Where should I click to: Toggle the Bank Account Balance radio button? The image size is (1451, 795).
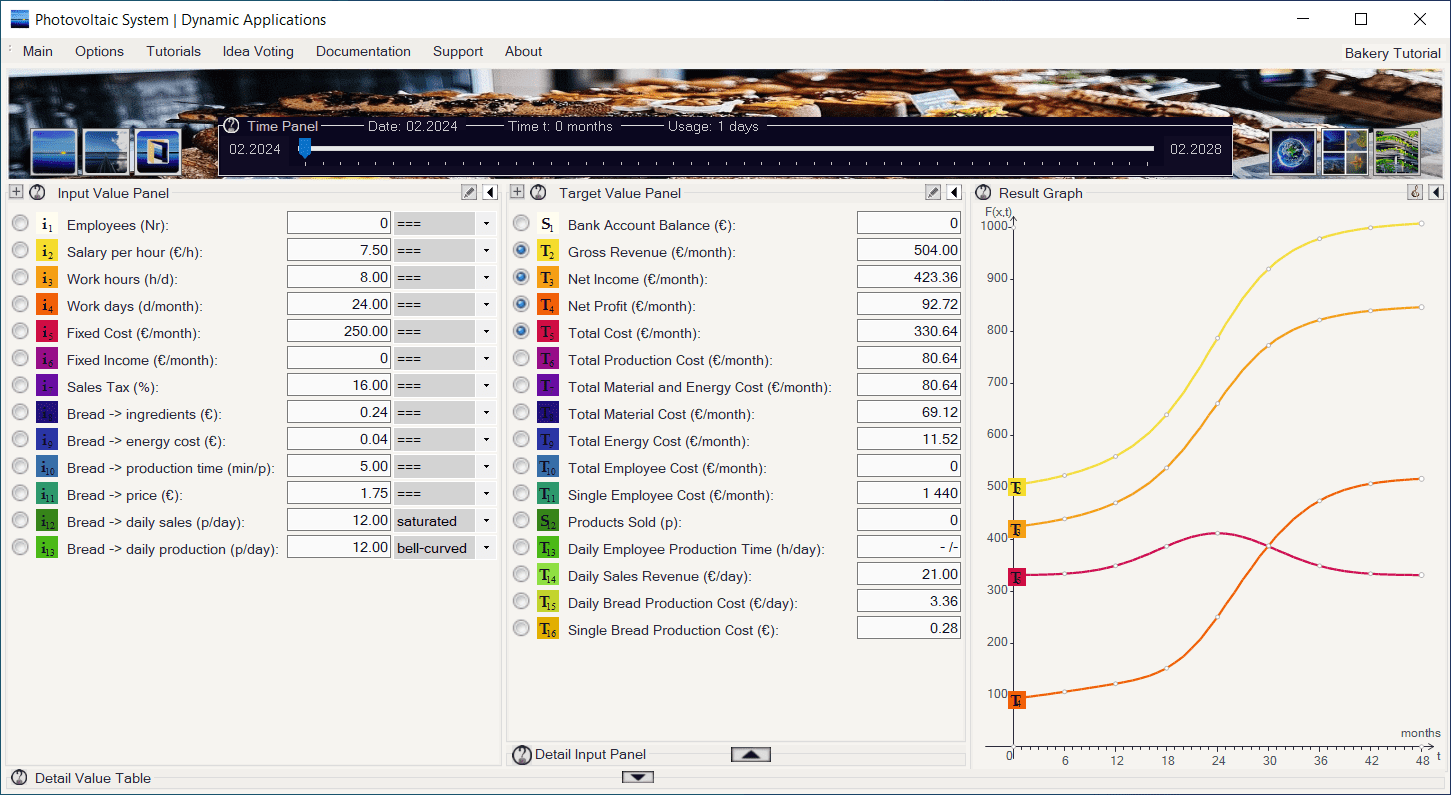pos(520,224)
